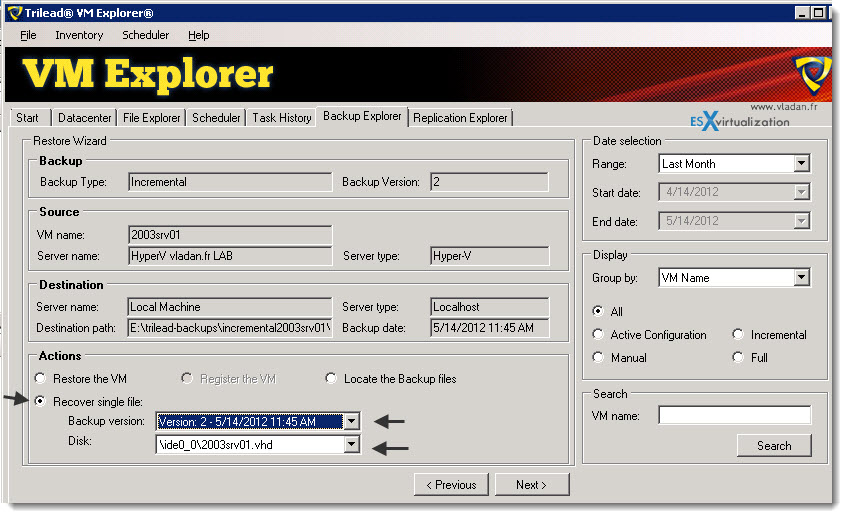Maximize the VM Explorer window
Viewport: 847px width, 518px height.
819,12
